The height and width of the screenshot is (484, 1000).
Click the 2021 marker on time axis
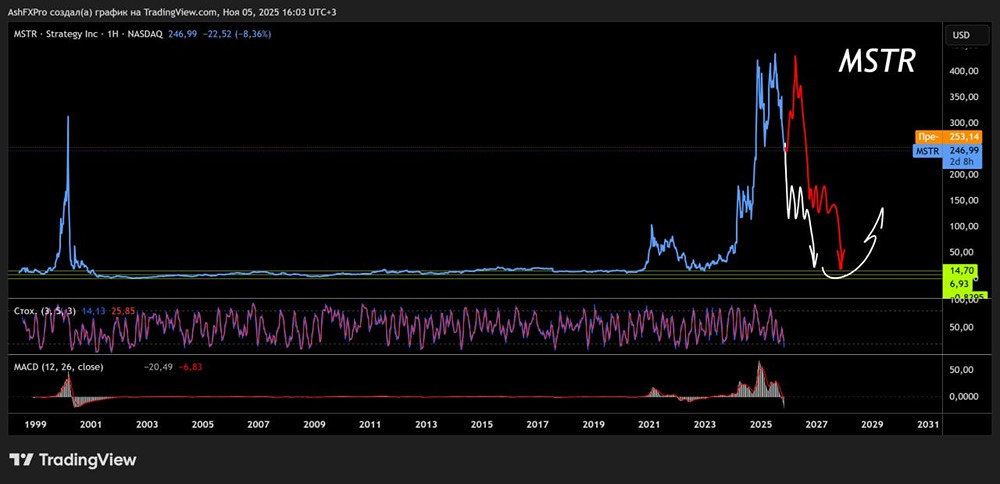[x=649, y=424]
